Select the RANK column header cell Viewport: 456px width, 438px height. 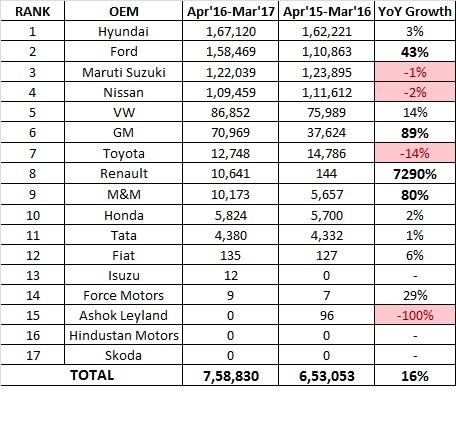point(32,11)
